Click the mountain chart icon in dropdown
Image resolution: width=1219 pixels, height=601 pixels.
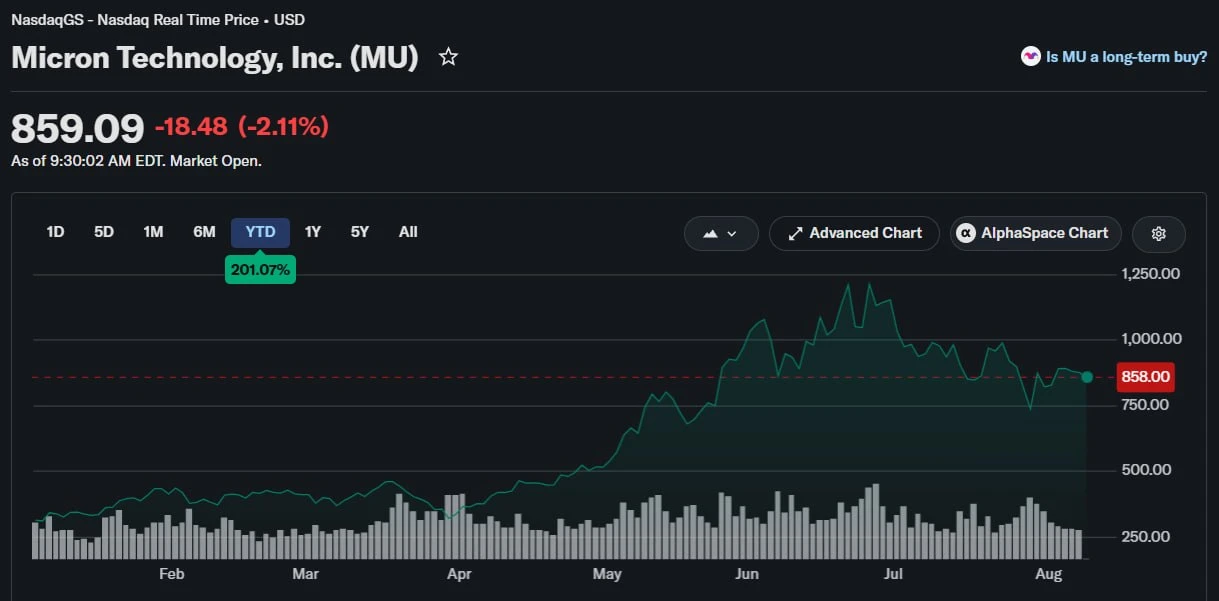click(x=711, y=233)
